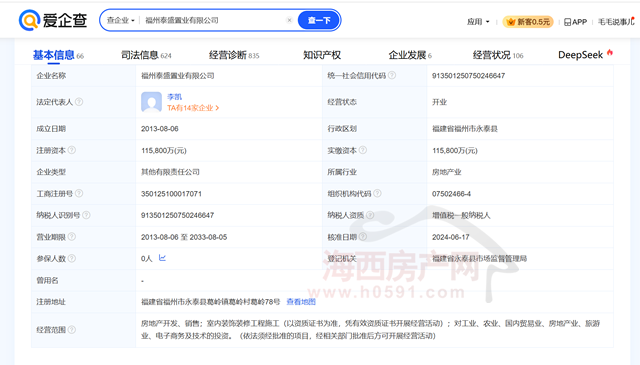Screen dimensions: 640x365
Task: Select the 经营状态 value 开业
Action: [x=440, y=102]
